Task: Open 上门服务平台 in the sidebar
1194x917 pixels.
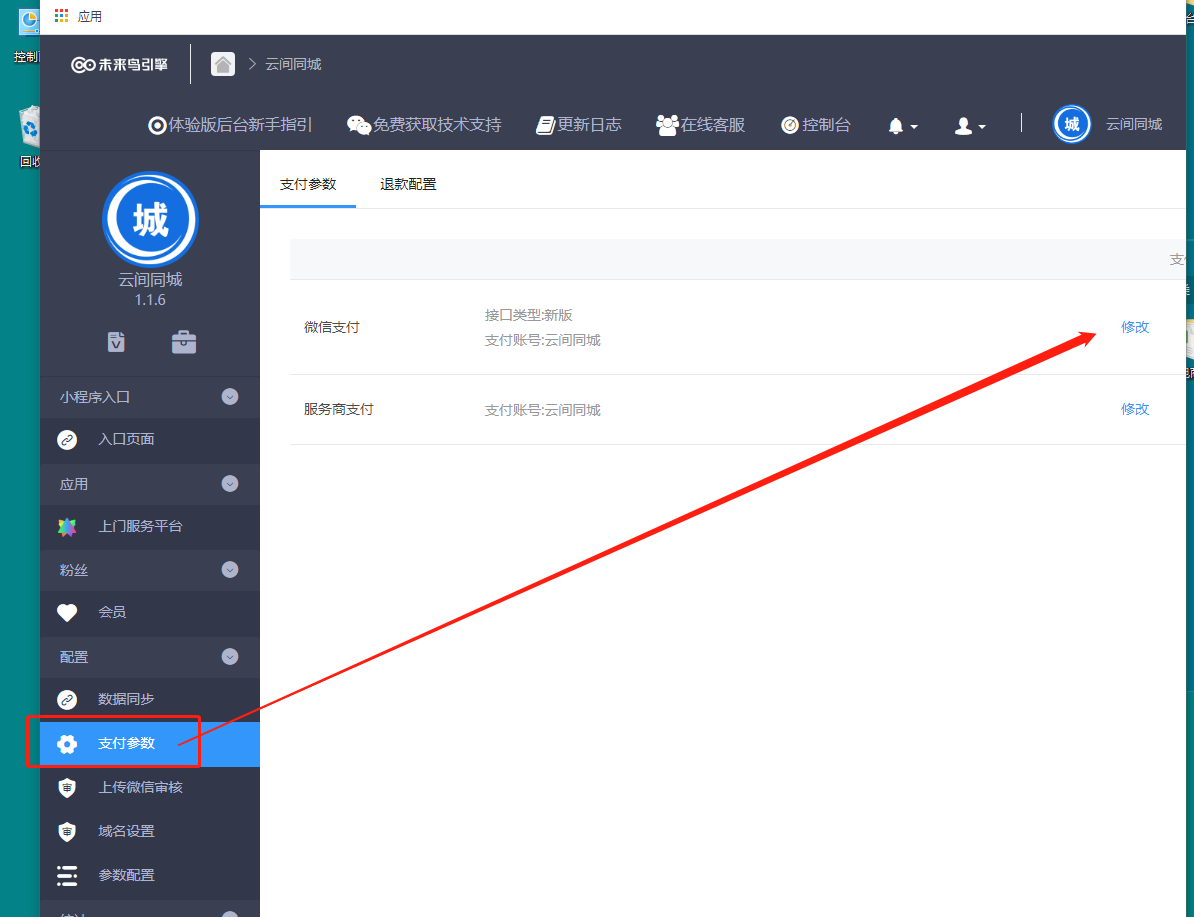Action: 140,526
